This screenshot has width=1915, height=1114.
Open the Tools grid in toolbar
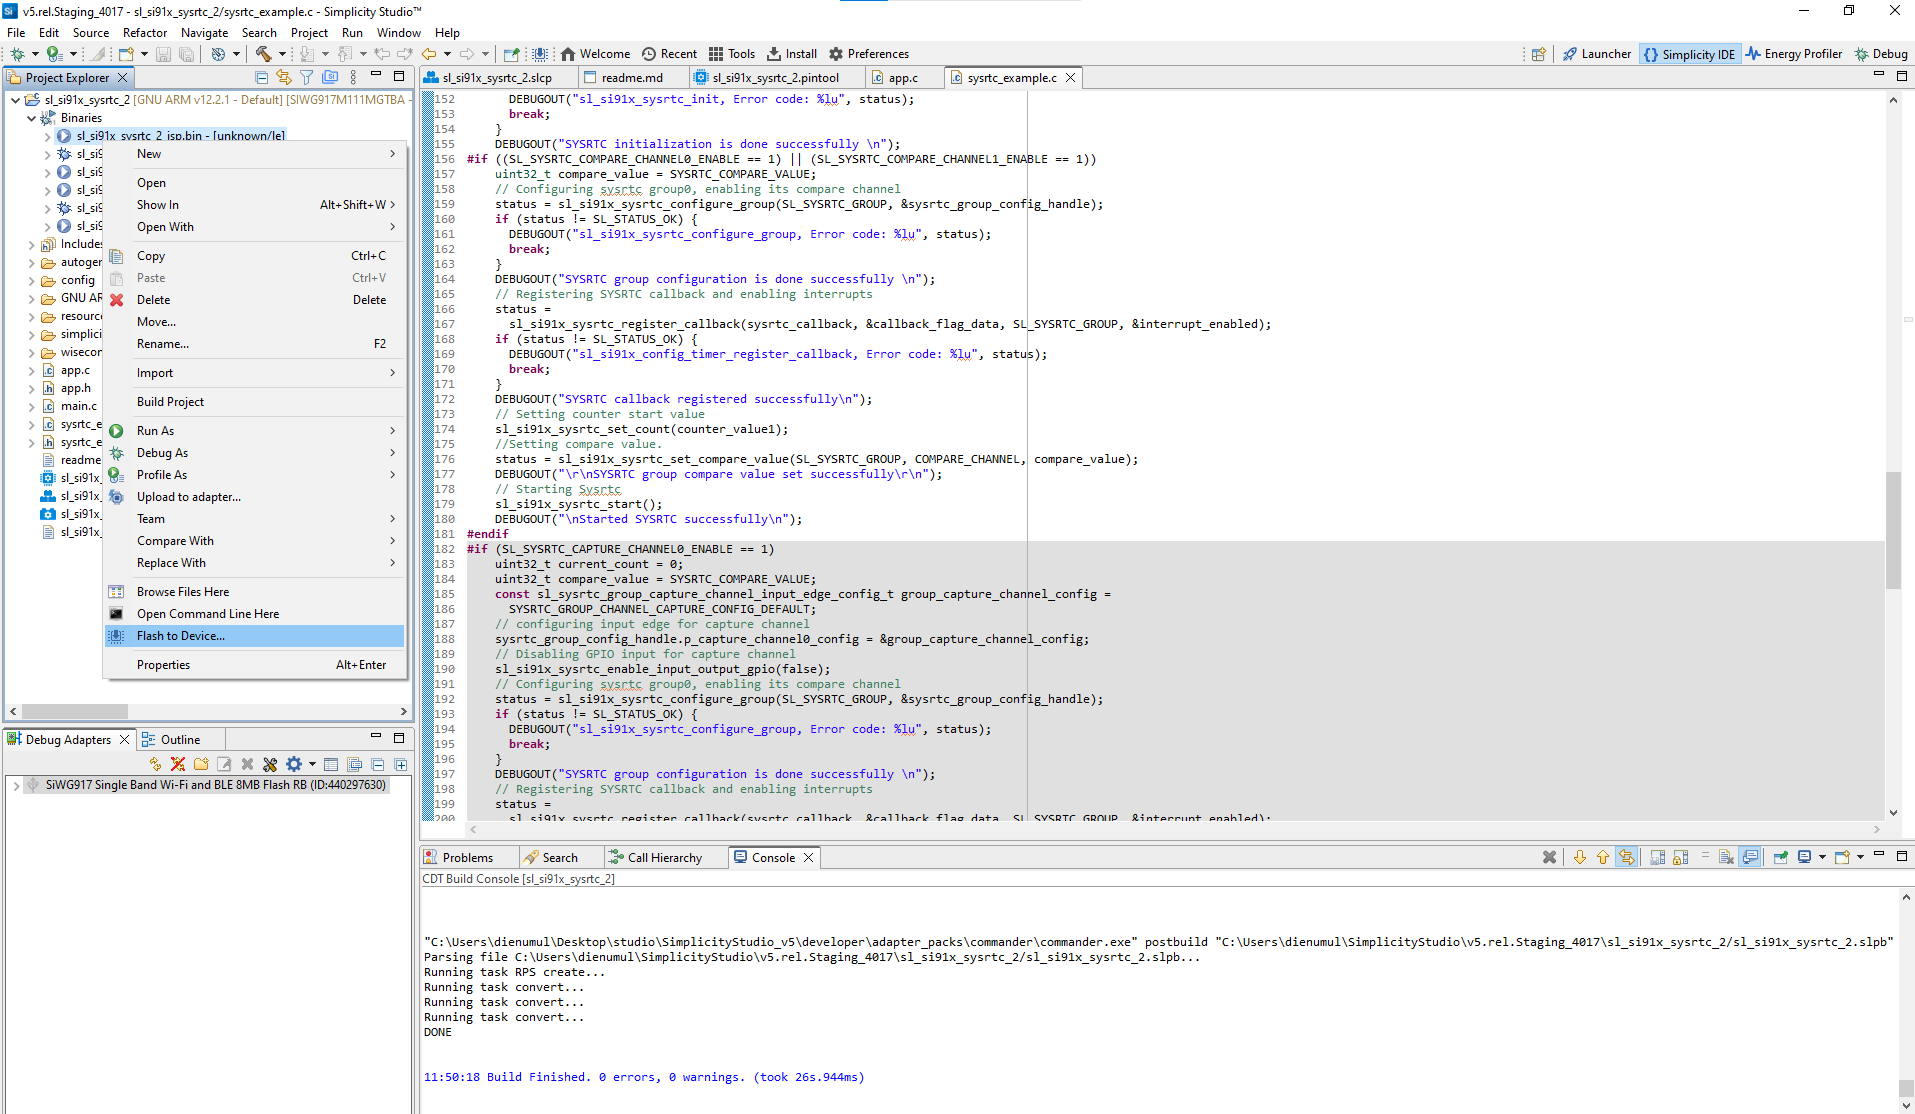click(x=732, y=54)
